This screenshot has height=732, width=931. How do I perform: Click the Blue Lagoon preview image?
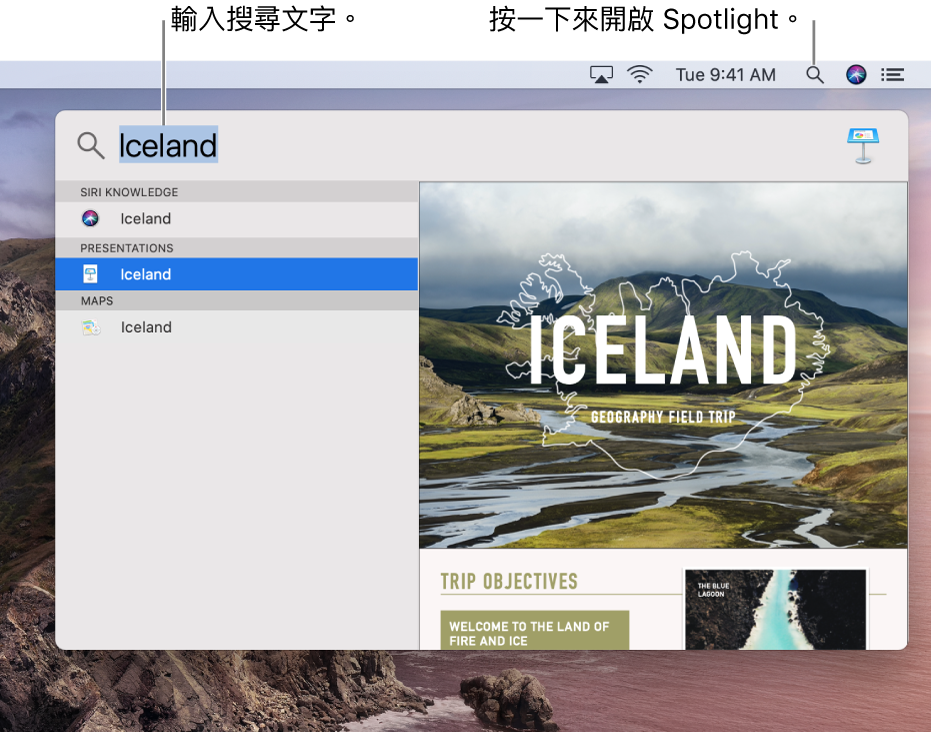(x=775, y=609)
